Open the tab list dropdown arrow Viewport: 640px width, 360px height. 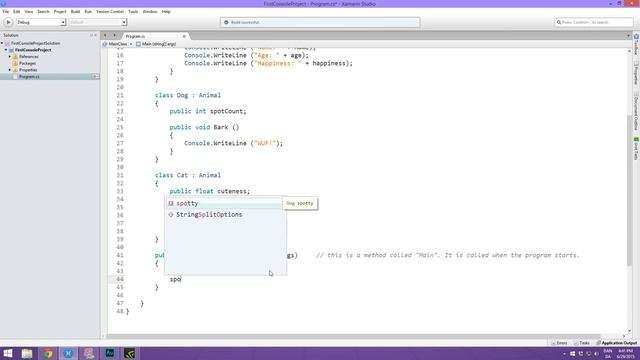pos(628,36)
